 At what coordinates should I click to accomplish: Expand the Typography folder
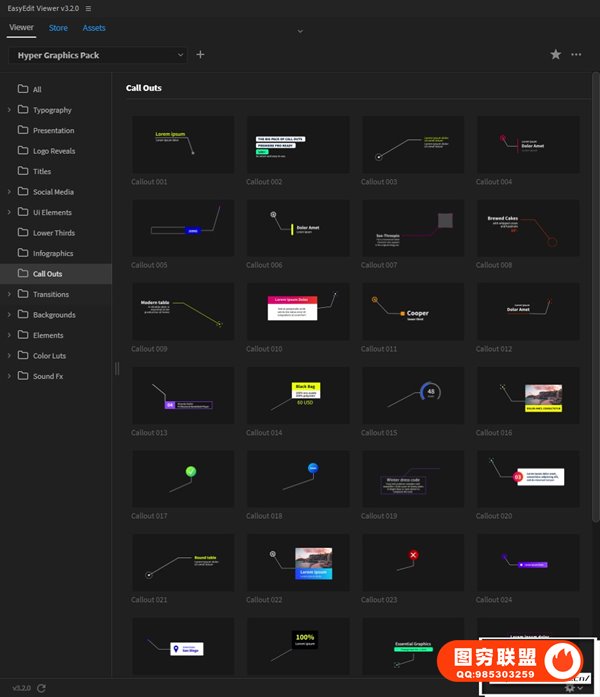pyautogui.click(x=10, y=110)
